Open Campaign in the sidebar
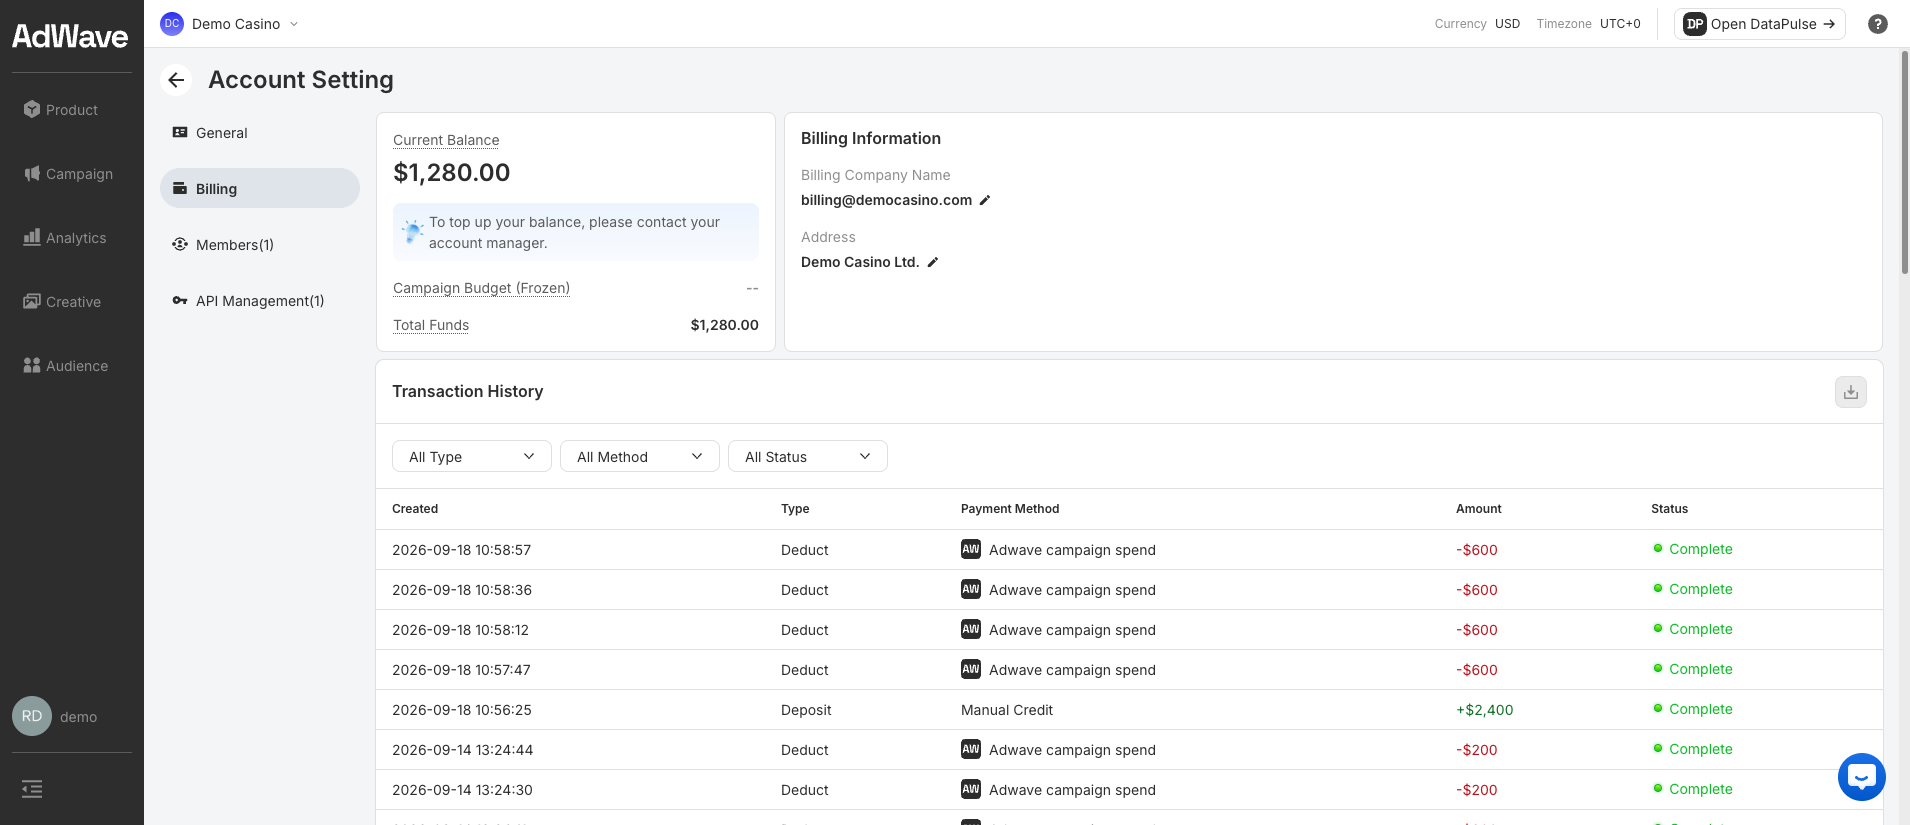 [68, 174]
